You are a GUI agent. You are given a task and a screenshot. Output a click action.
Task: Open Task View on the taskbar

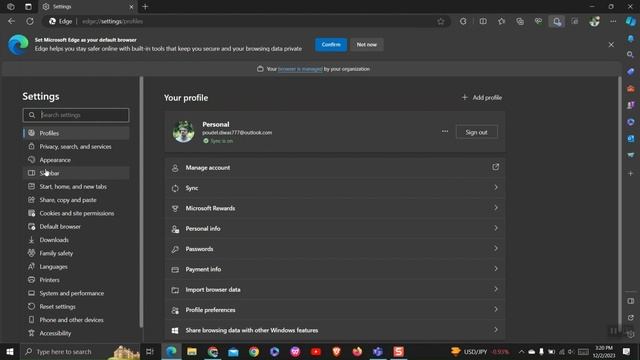click(x=150, y=351)
